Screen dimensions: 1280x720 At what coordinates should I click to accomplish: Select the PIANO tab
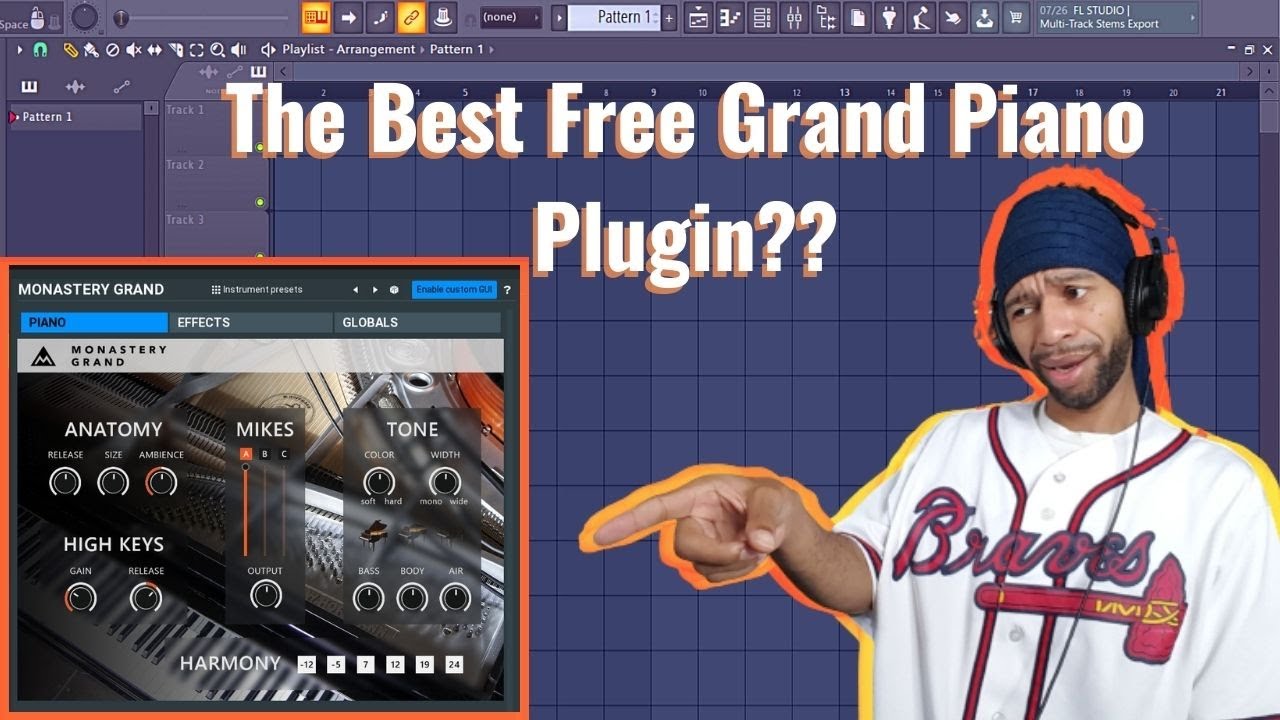94,322
